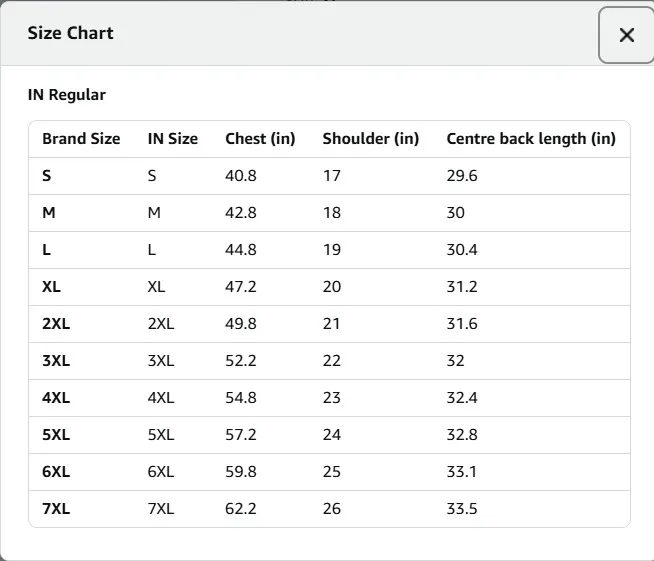This screenshot has height=561, width=654.
Task: Click the 33.5 centre back length value
Action: pyautogui.click(x=462, y=509)
